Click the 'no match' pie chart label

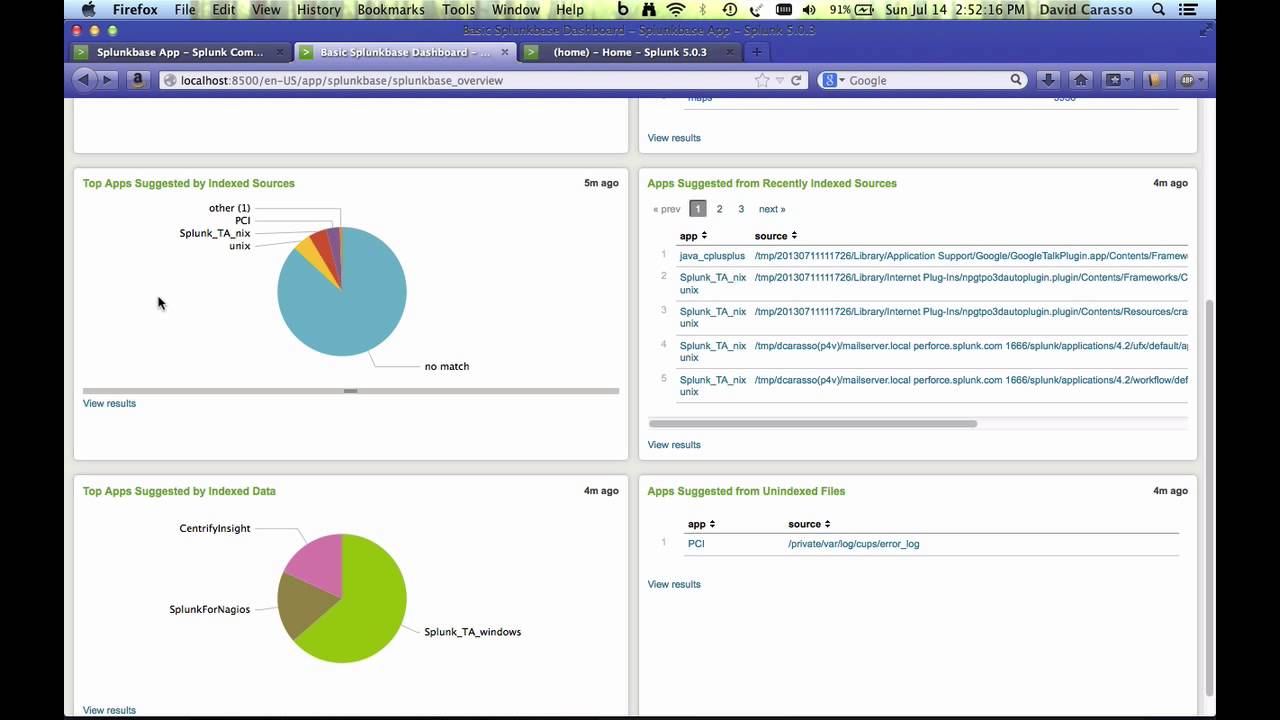coord(447,366)
